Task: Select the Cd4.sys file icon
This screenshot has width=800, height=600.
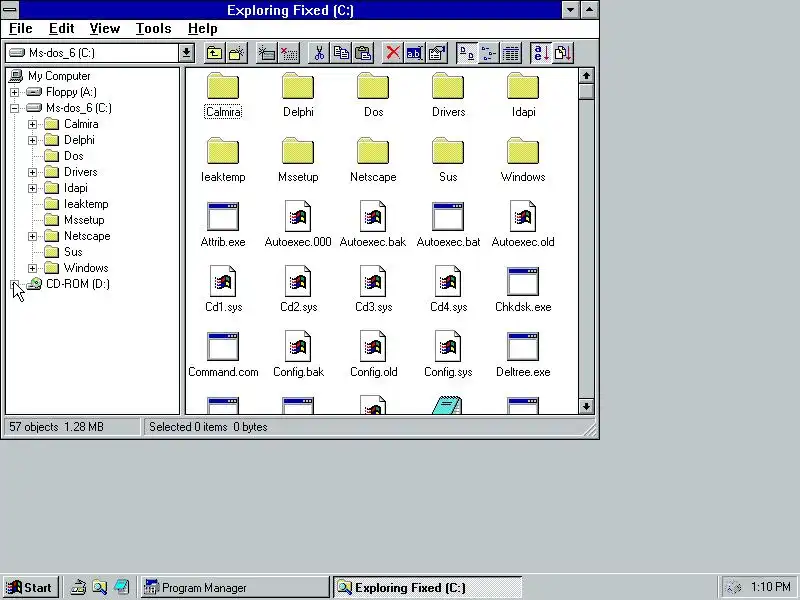Action: click(x=448, y=281)
